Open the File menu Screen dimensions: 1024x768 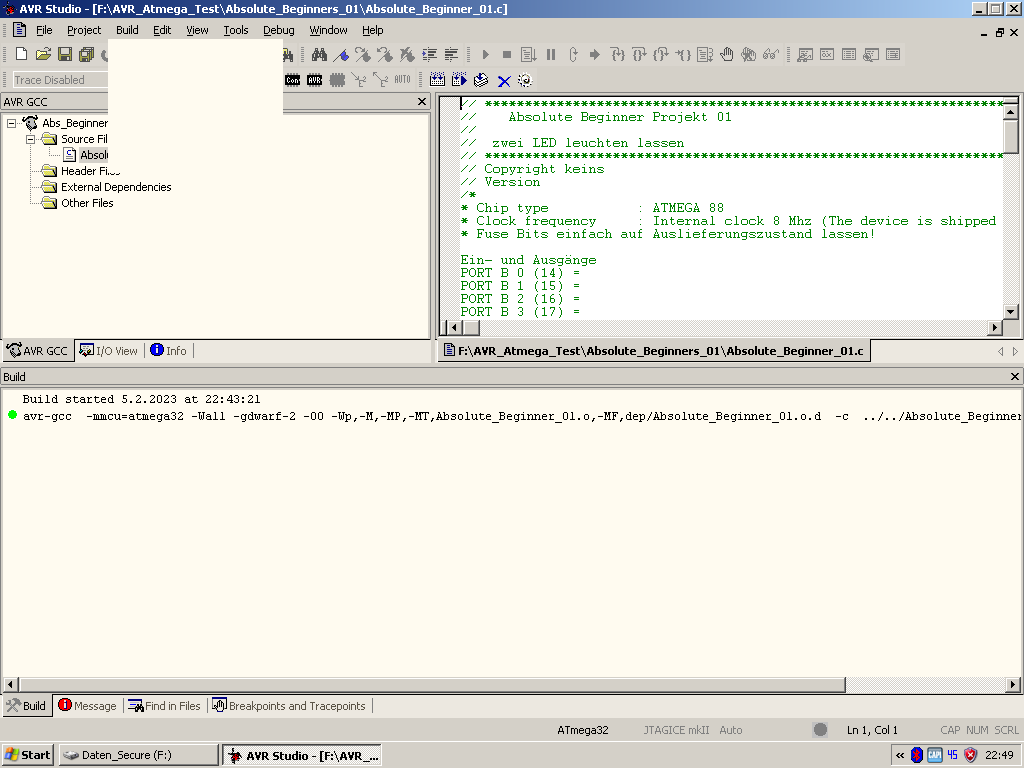[x=44, y=30]
